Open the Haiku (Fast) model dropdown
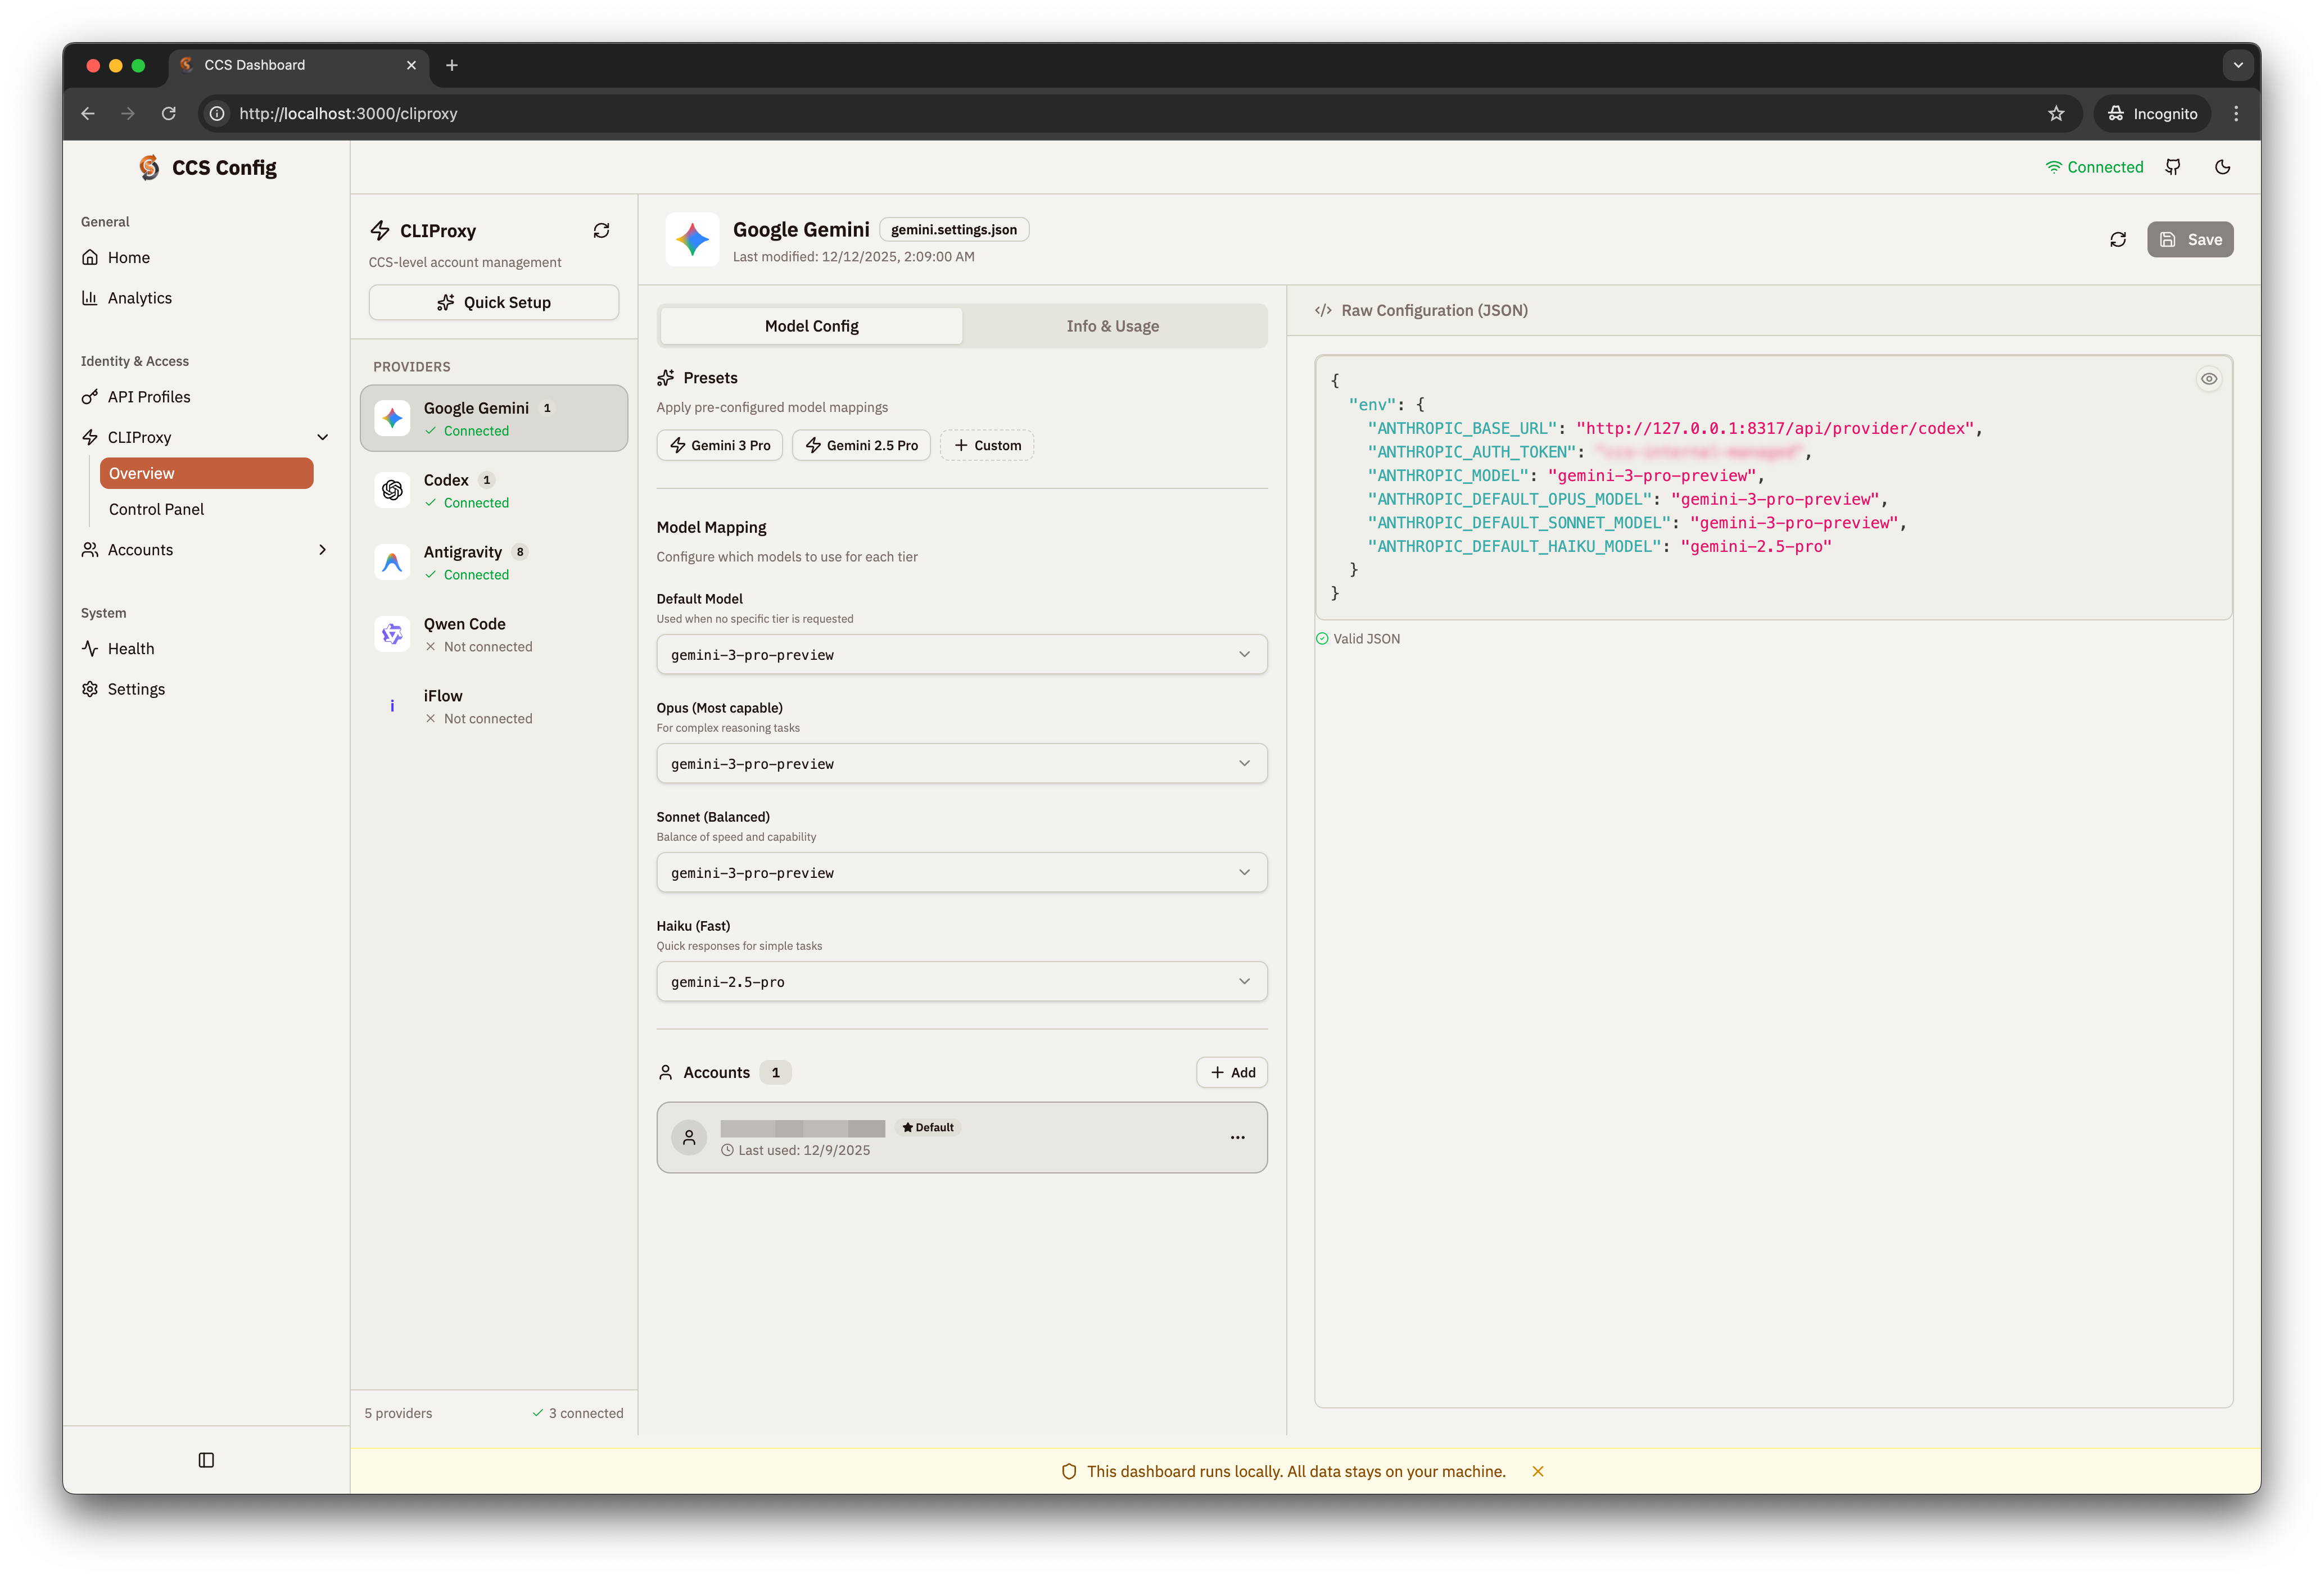2324x1577 pixels. pyautogui.click(x=961, y=981)
